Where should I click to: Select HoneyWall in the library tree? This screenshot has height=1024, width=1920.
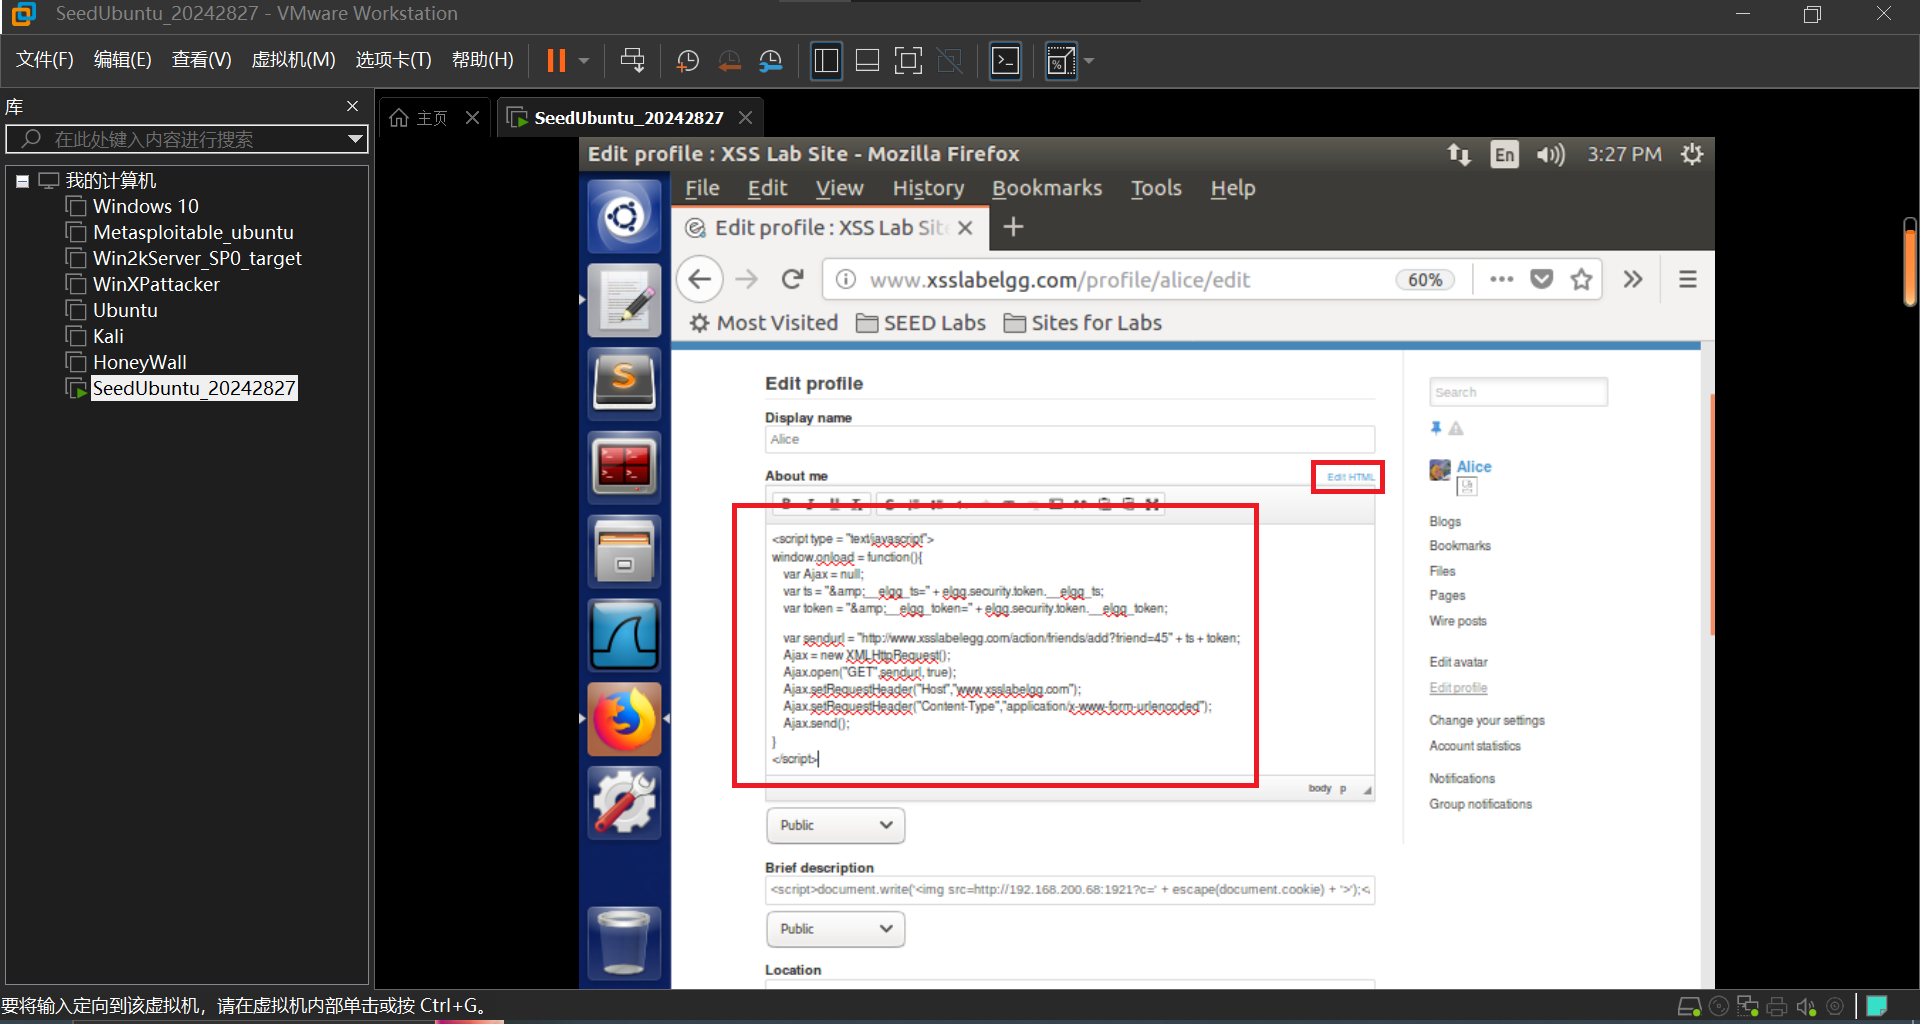click(x=140, y=362)
